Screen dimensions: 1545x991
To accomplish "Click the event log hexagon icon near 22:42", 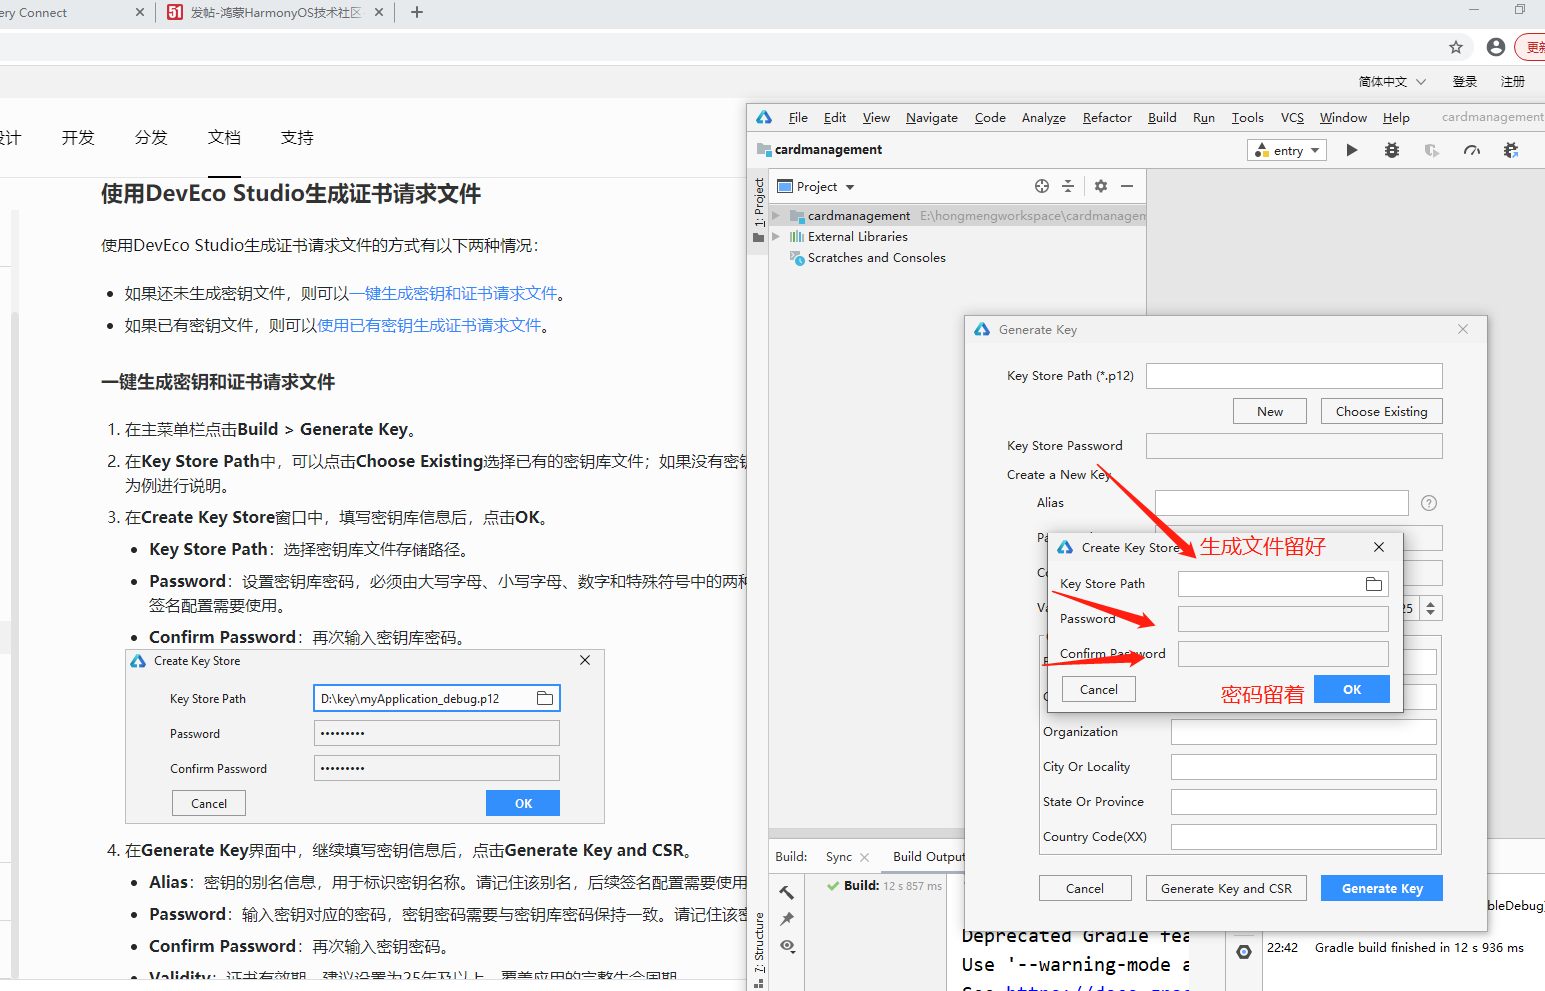I will point(1244,952).
